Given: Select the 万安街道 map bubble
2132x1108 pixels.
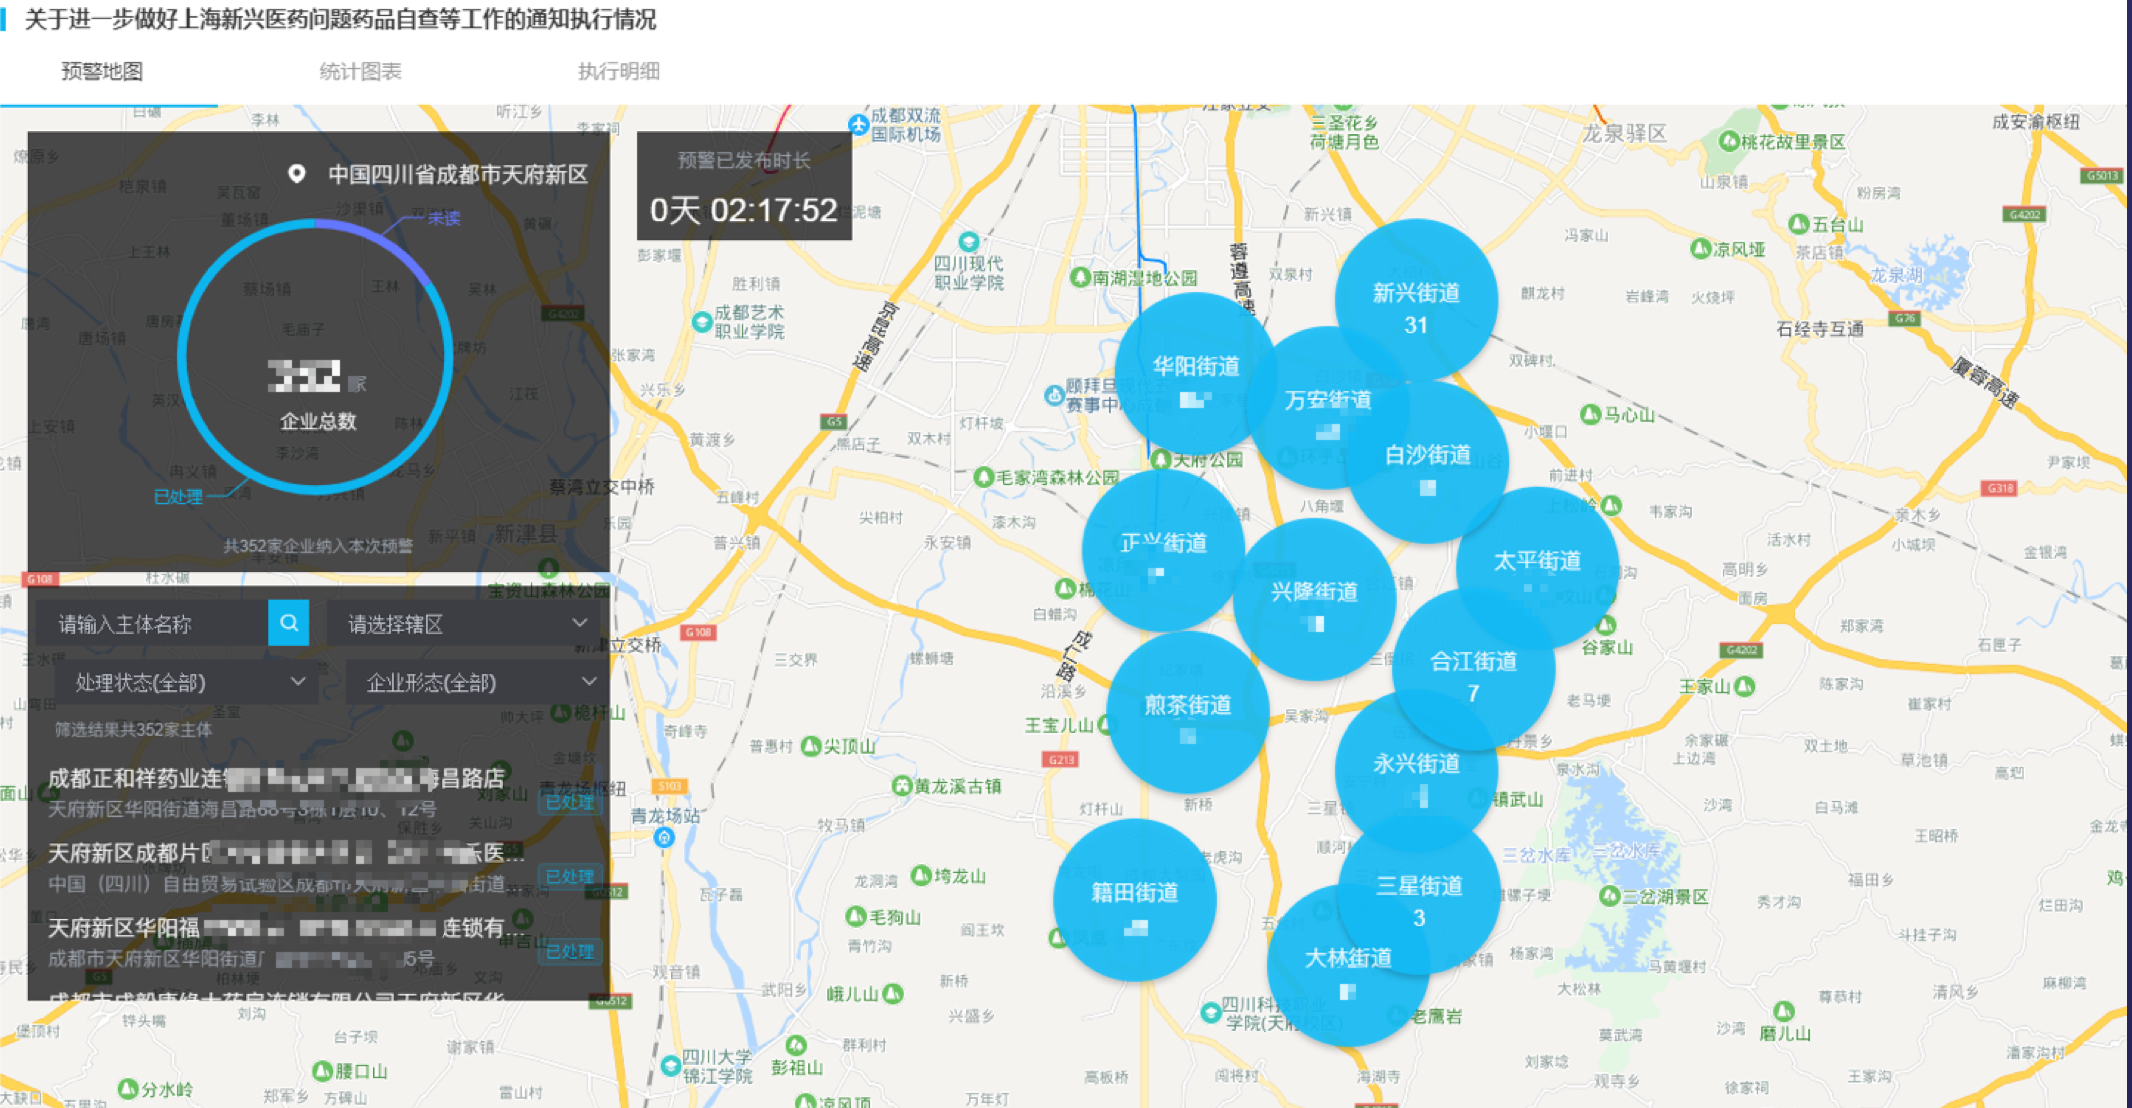Looking at the screenshot, I should [x=1328, y=408].
